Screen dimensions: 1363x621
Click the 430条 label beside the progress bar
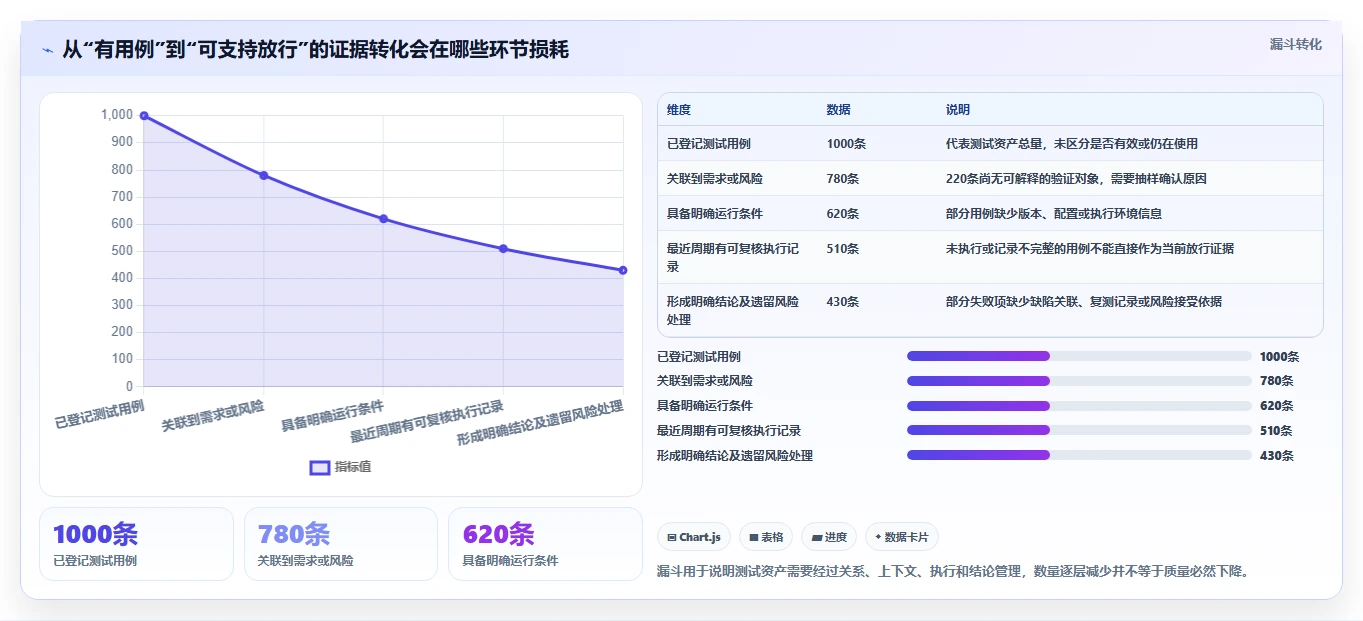coord(1276,455)
